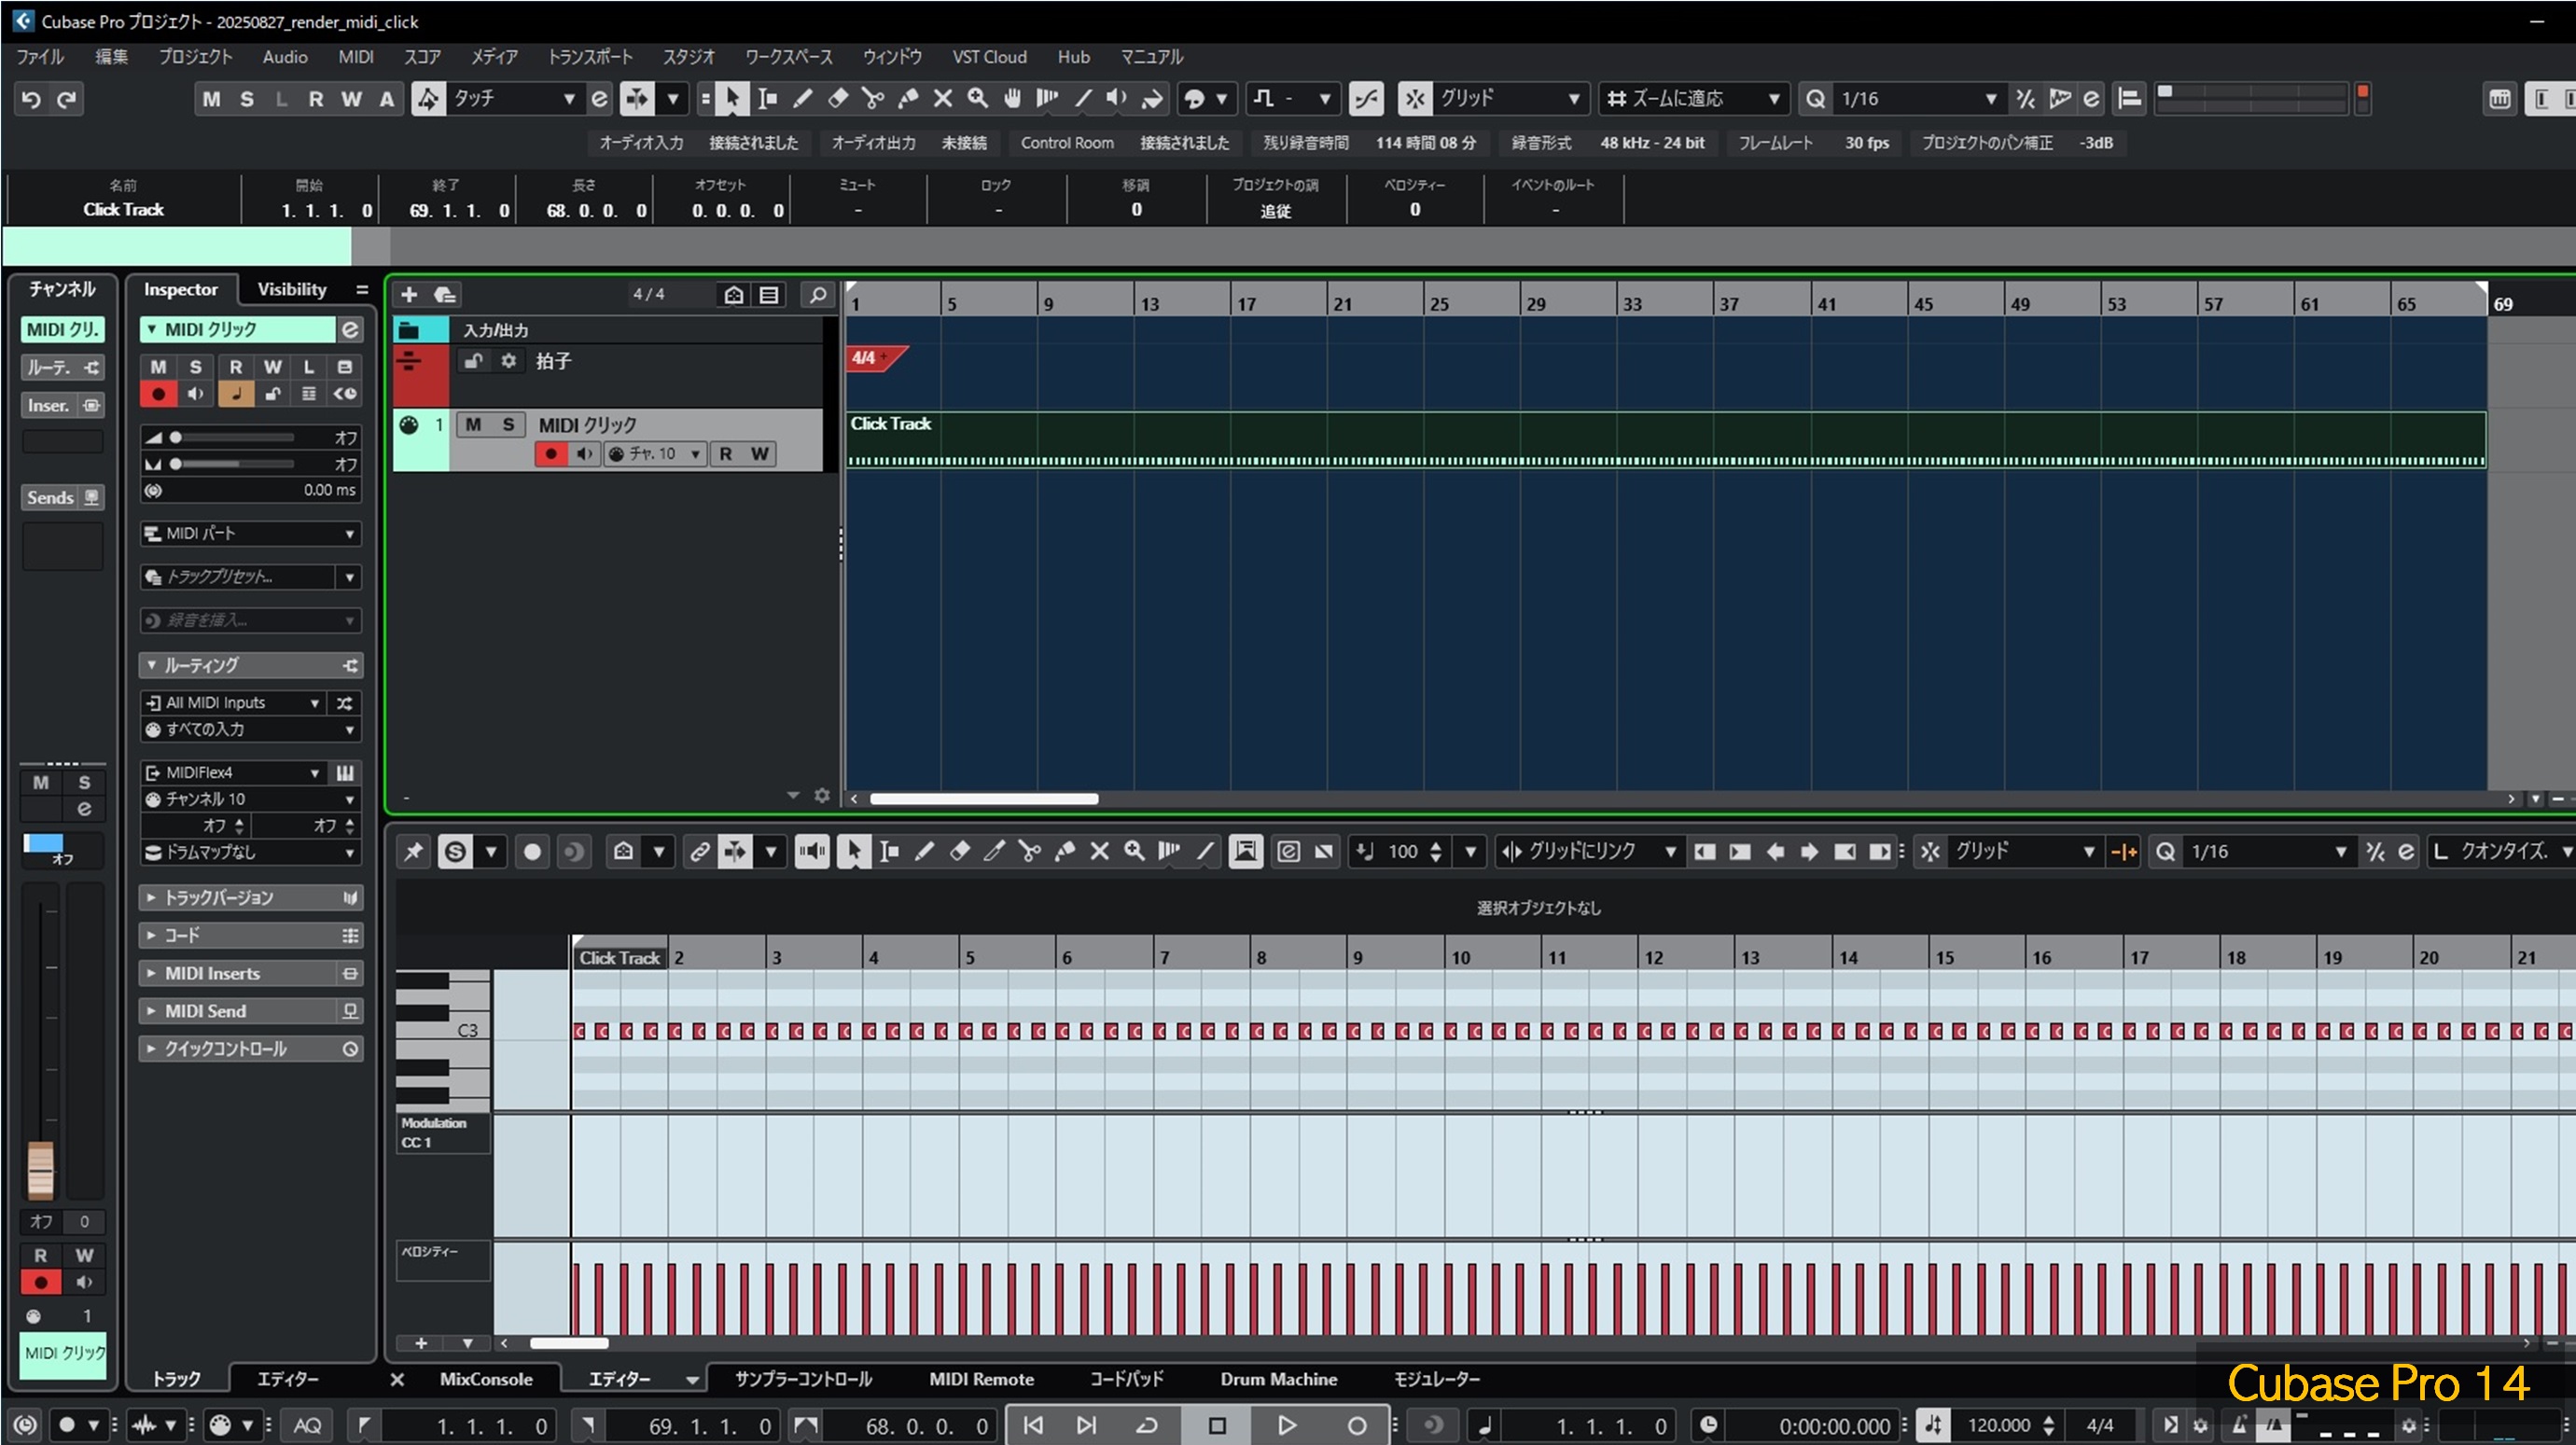Open the ズームに適応 grid type dropdown
This screenshot has height=1445, width=2576.
(x=1694, y=98)
